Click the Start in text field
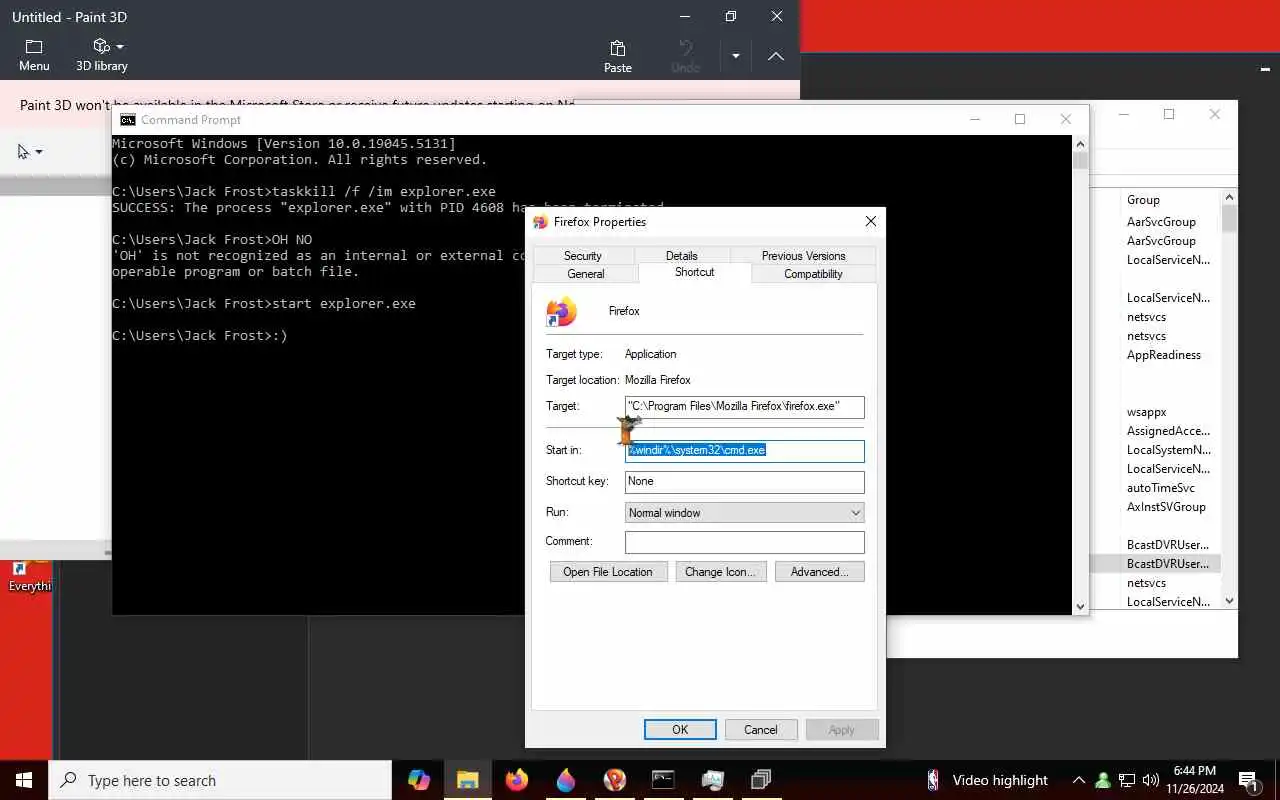 [x=745, y=450]
